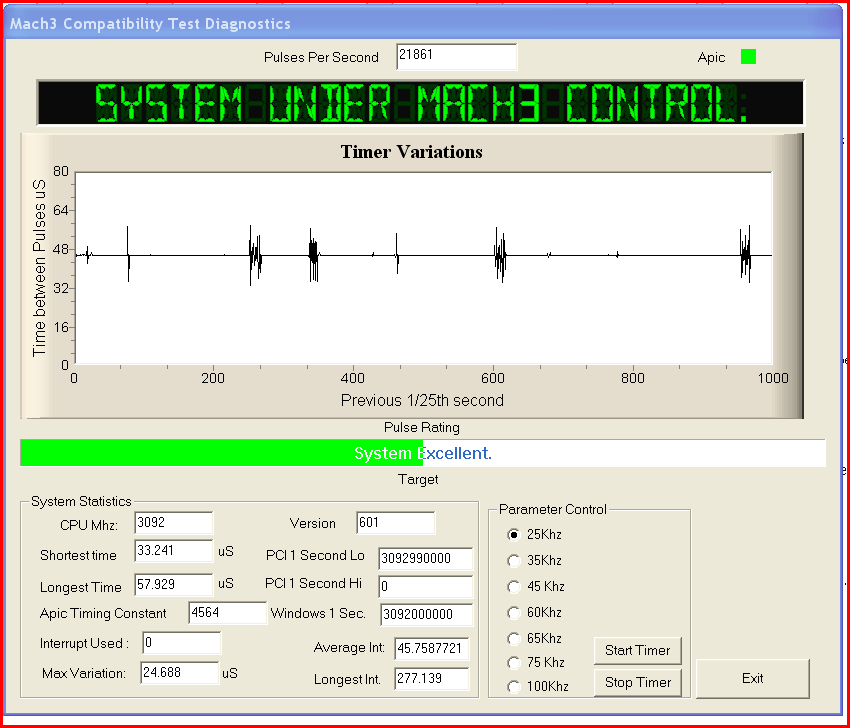Click the green Apic indicator
The width and height of the screenshot is (850, 728).
tap(748, 56)
